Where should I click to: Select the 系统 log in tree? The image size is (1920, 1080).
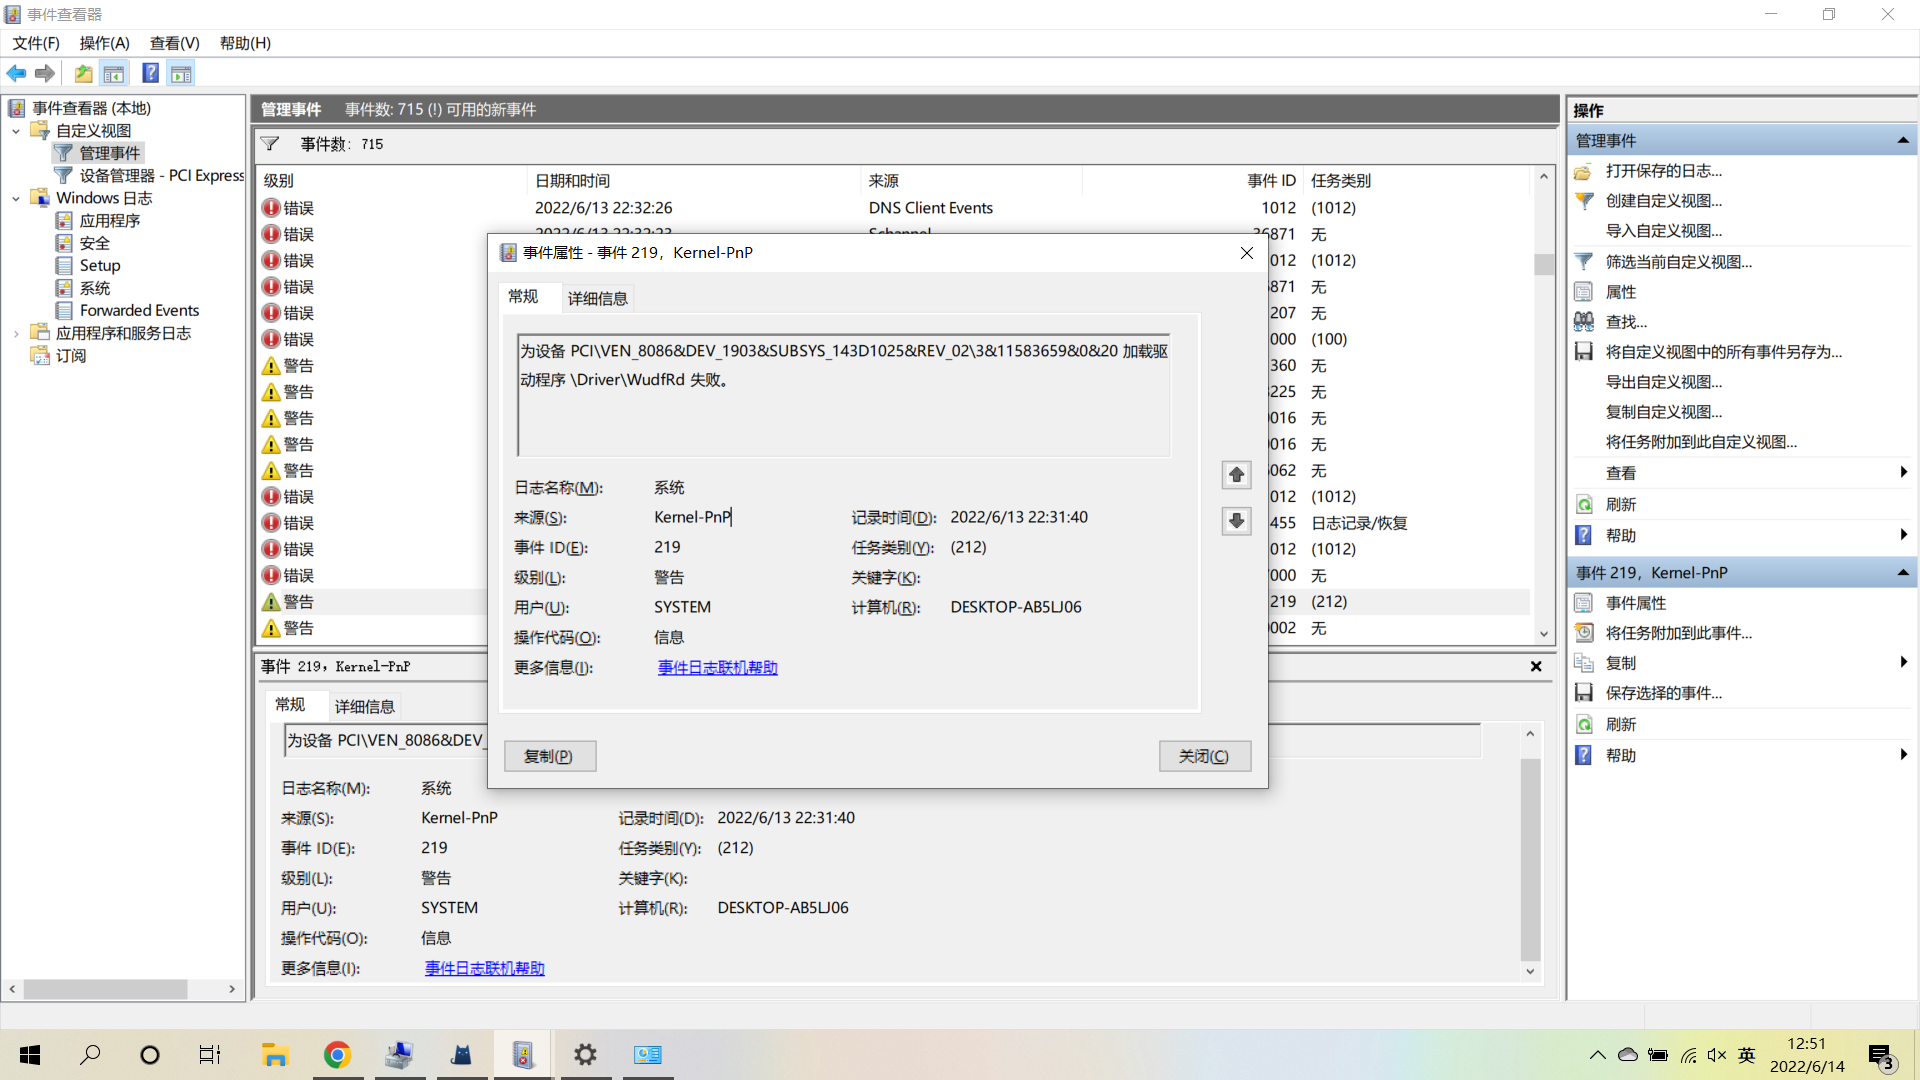pos(95,288)
